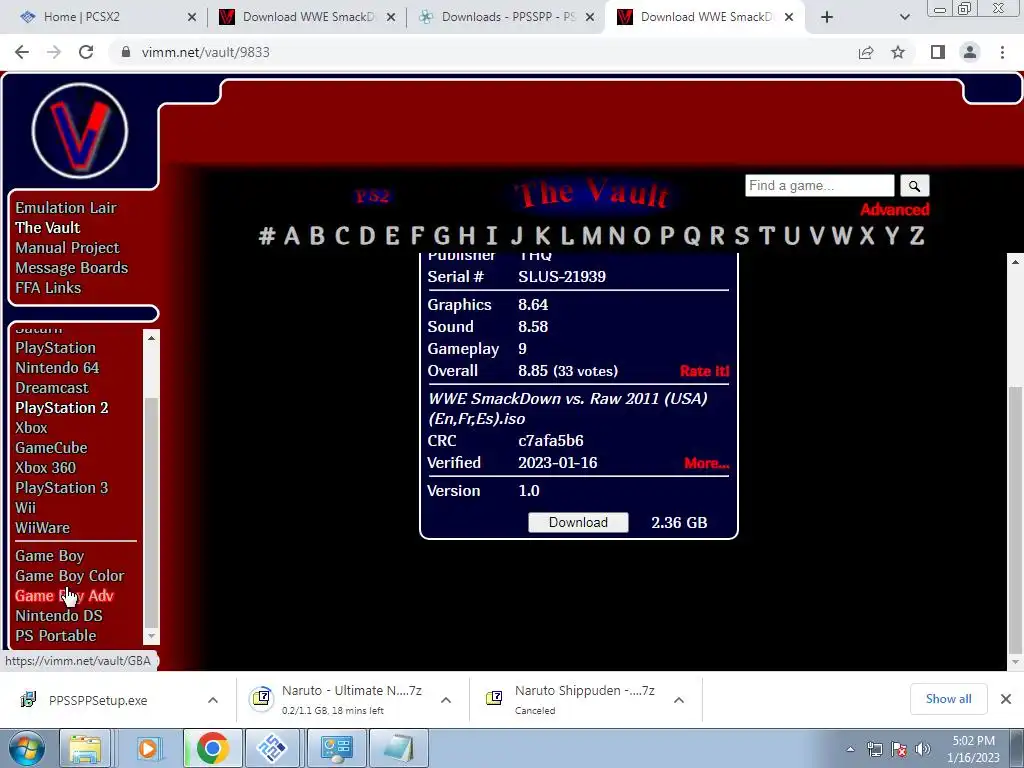The width and height of the screenshot is (1024, 768).
Task: Go back with the browser back arrow
Action: (x=22, y=52)
